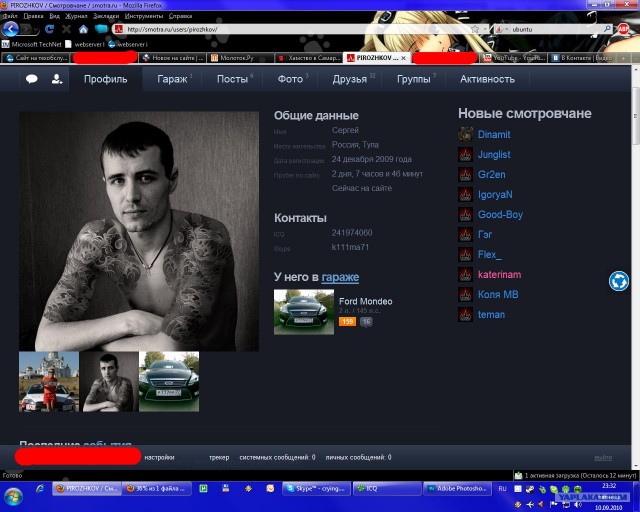Open the browser Home page icon
Image resolution: width=640 pixels, height=512 pixels.
pyautogui.click(x=83, y=29)
